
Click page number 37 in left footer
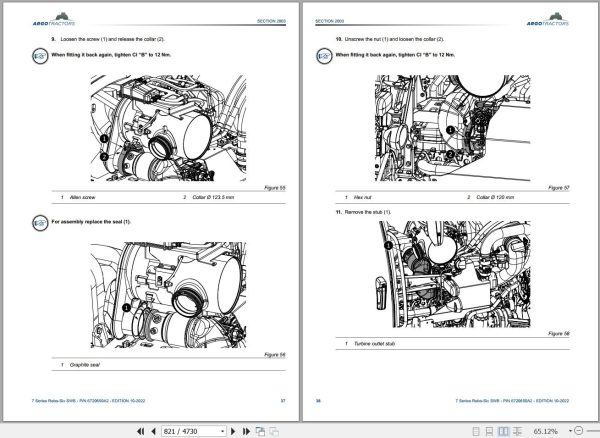(x=283, y=401)
